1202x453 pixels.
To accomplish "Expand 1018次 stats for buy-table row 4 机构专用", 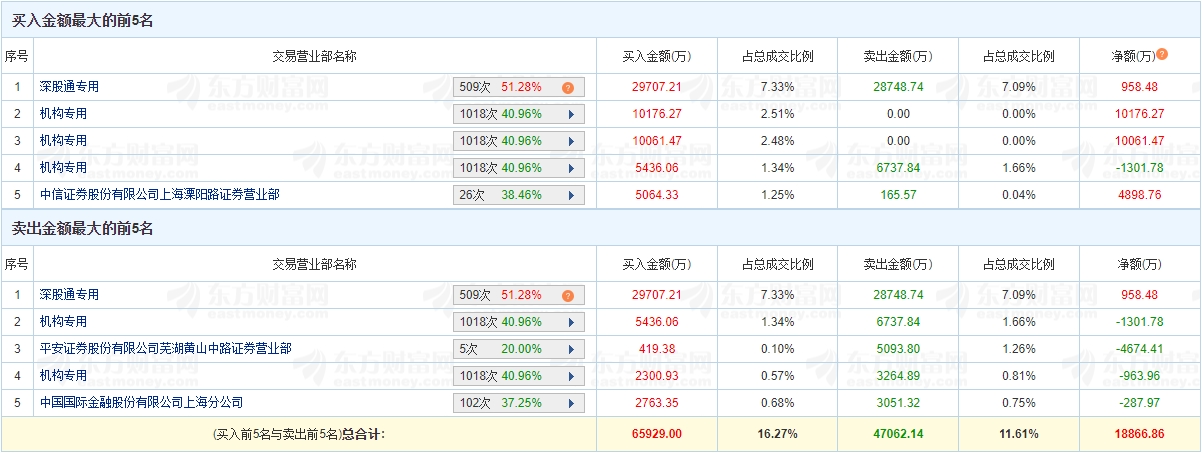I will click(571, 168).
